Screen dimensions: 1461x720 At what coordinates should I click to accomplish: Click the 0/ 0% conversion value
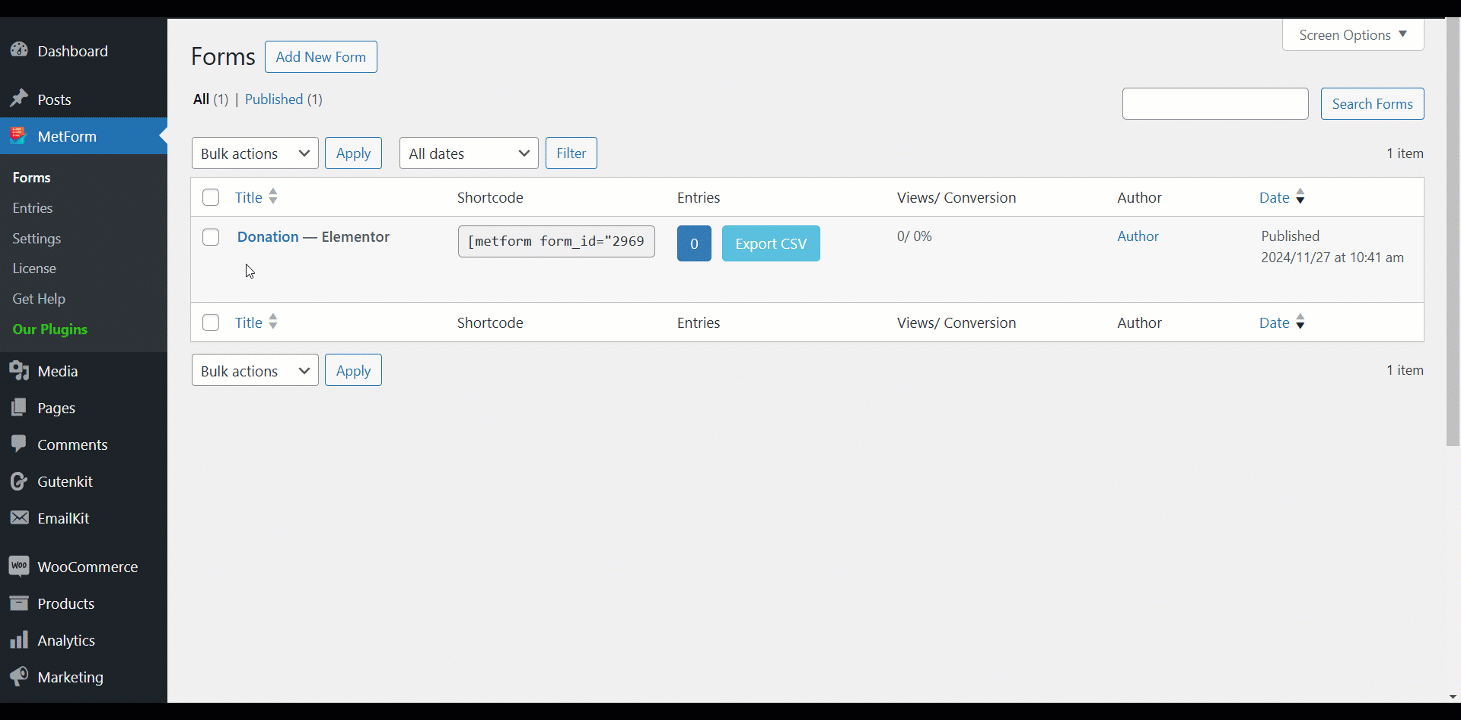[x=914, y=236]
